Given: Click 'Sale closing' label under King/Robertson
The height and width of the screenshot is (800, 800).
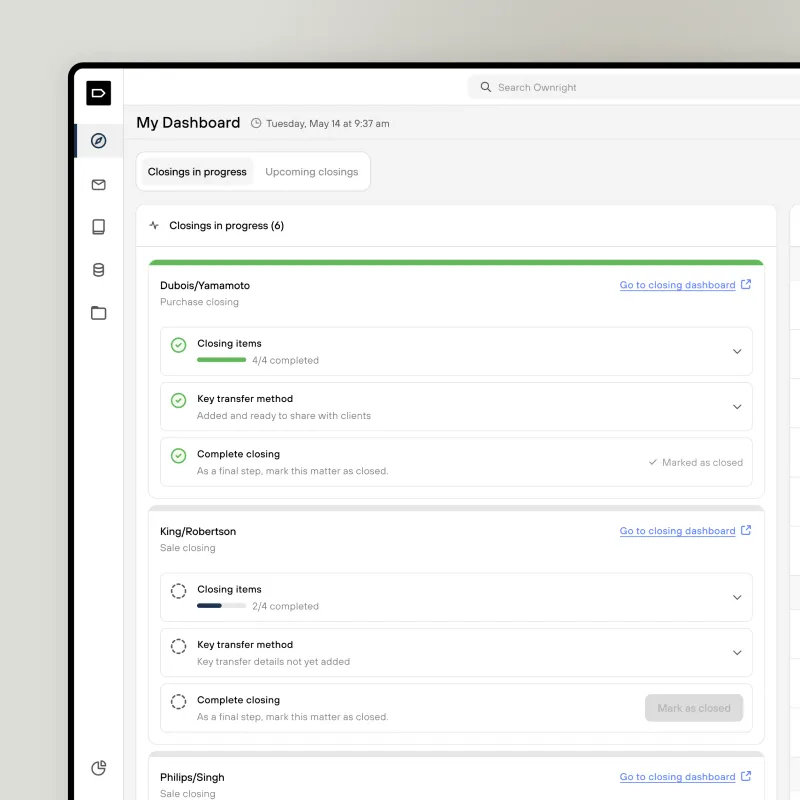Looking at the screenshot, I should tap(188, 548).
